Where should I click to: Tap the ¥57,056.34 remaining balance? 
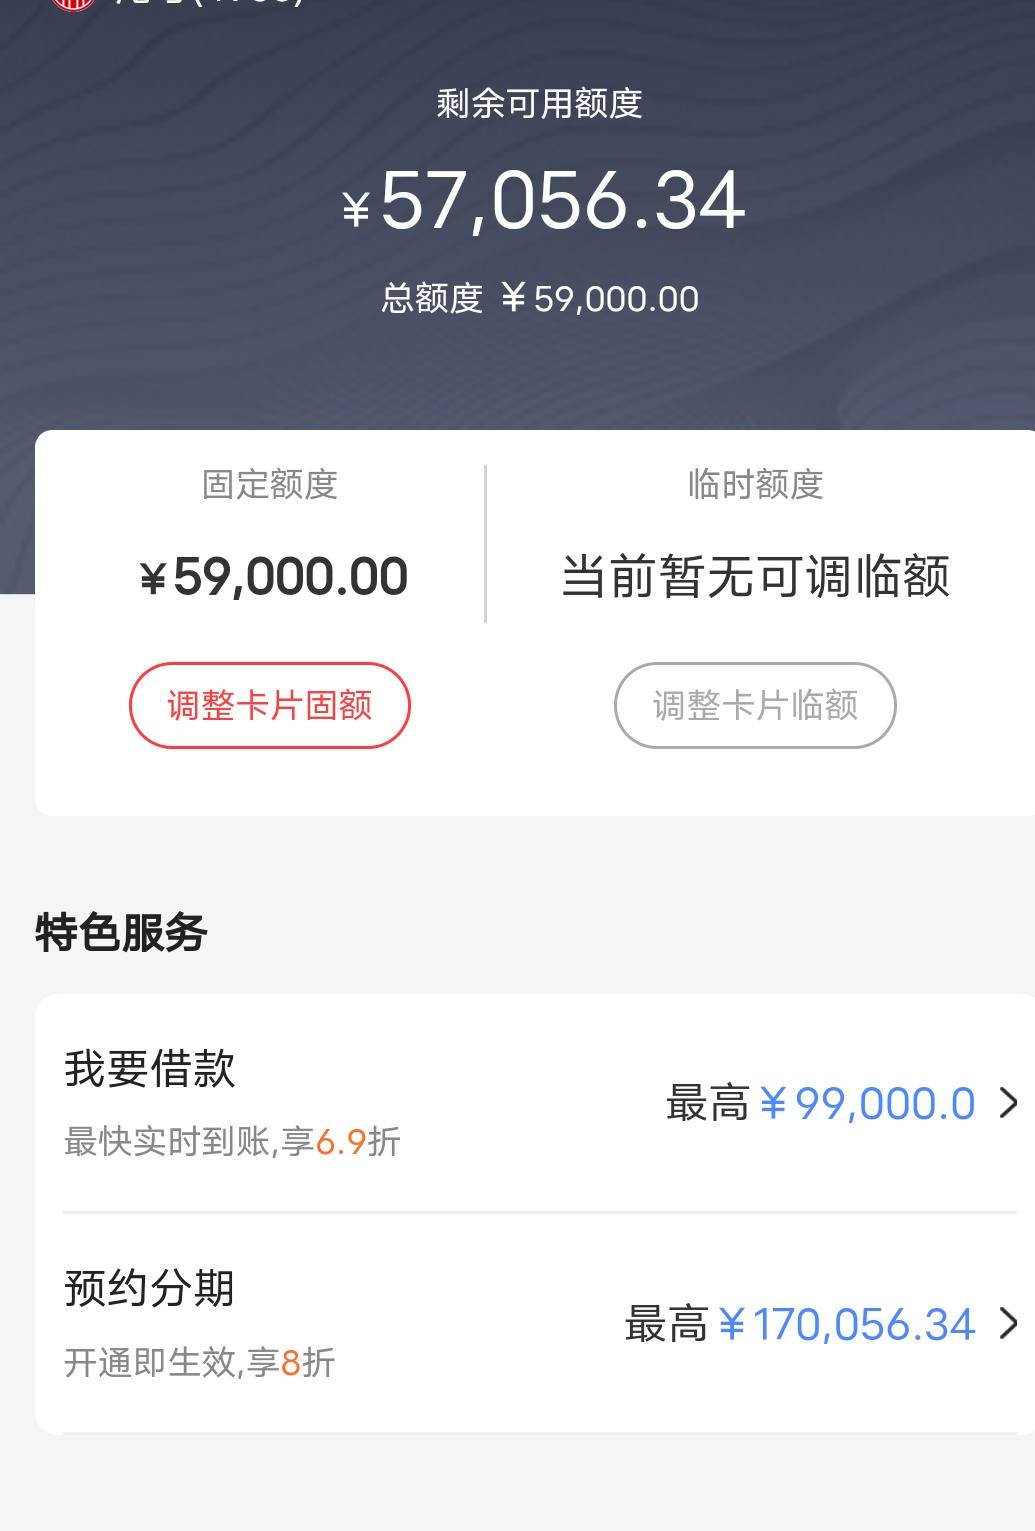(x=544, y=201)
